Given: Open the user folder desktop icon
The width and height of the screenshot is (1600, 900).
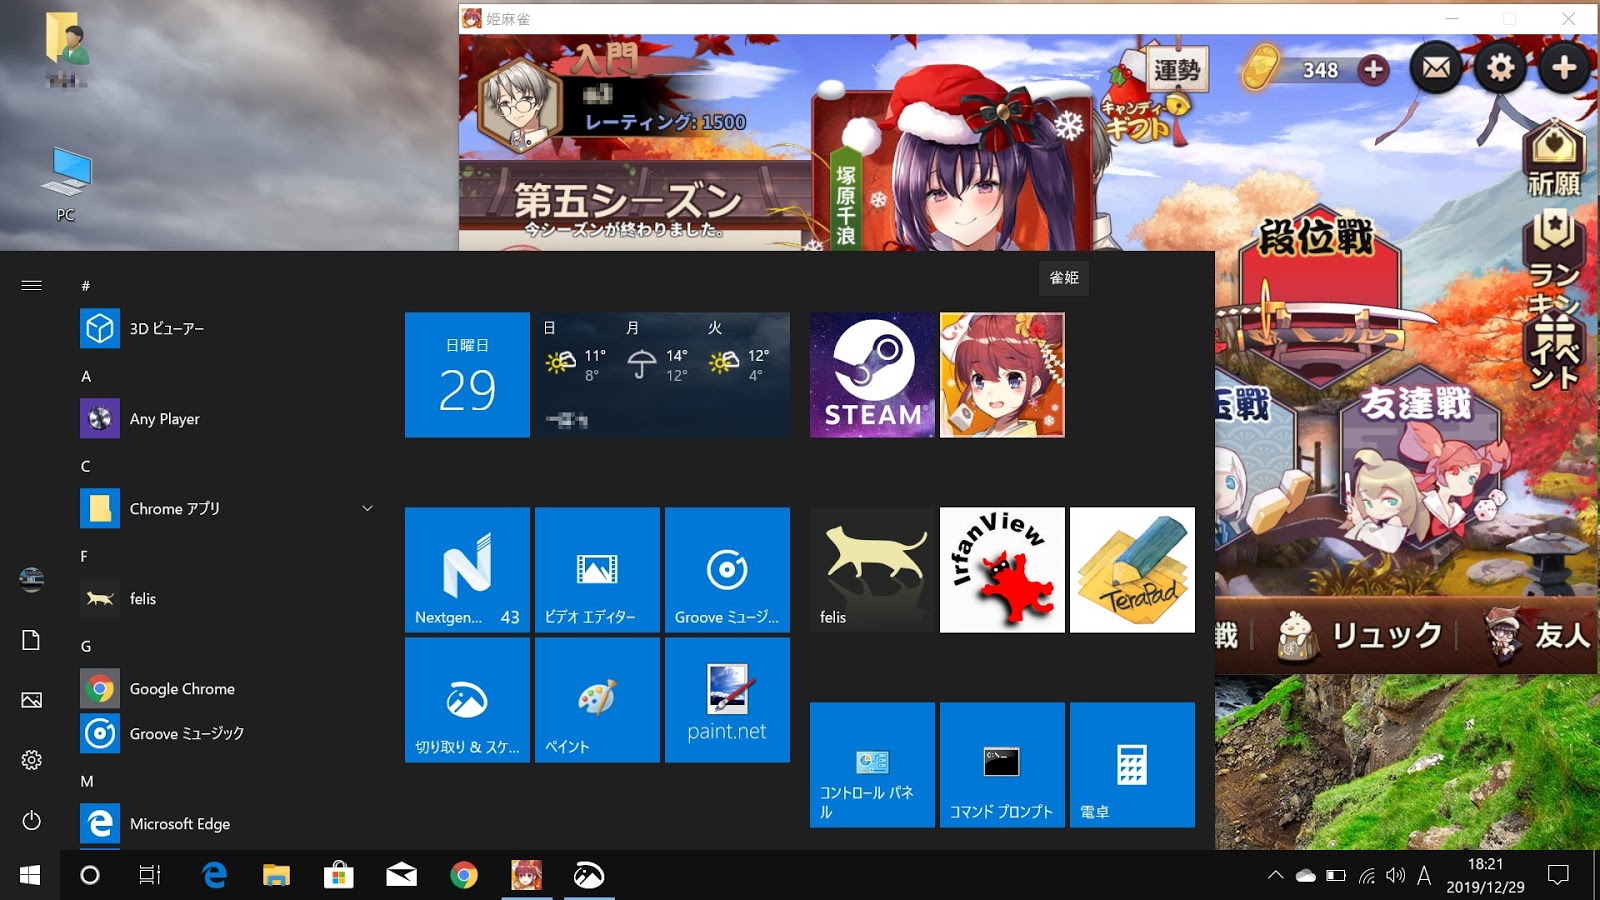Looking at the screenshot, I should pos(66,50).
